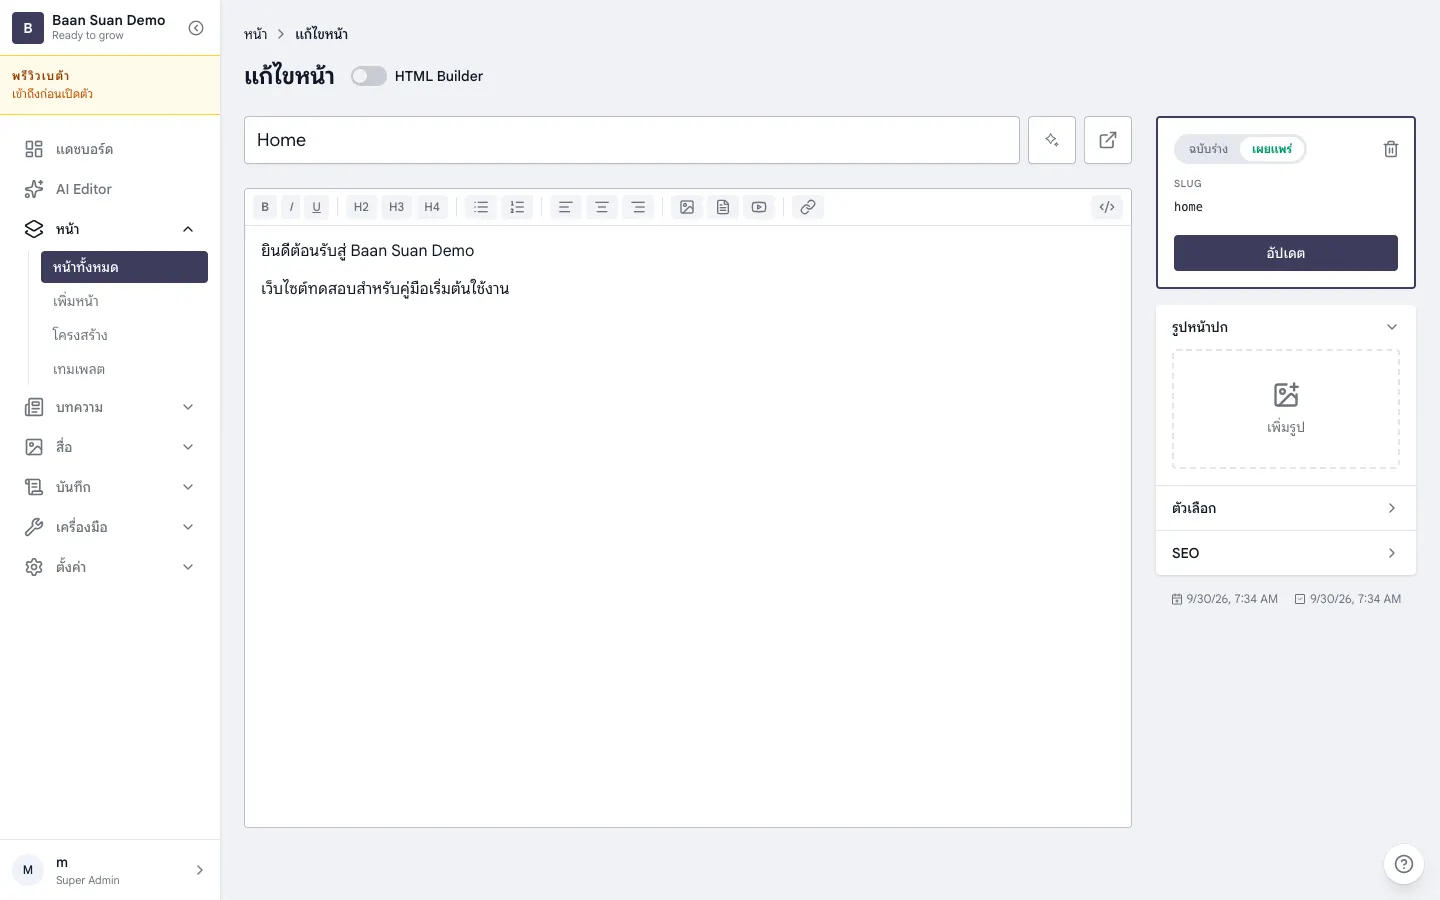The width and height of the screenshot is (1440, 900).
Task: Toggle bold formatting in editor toolbar
Action: [265, 207]
